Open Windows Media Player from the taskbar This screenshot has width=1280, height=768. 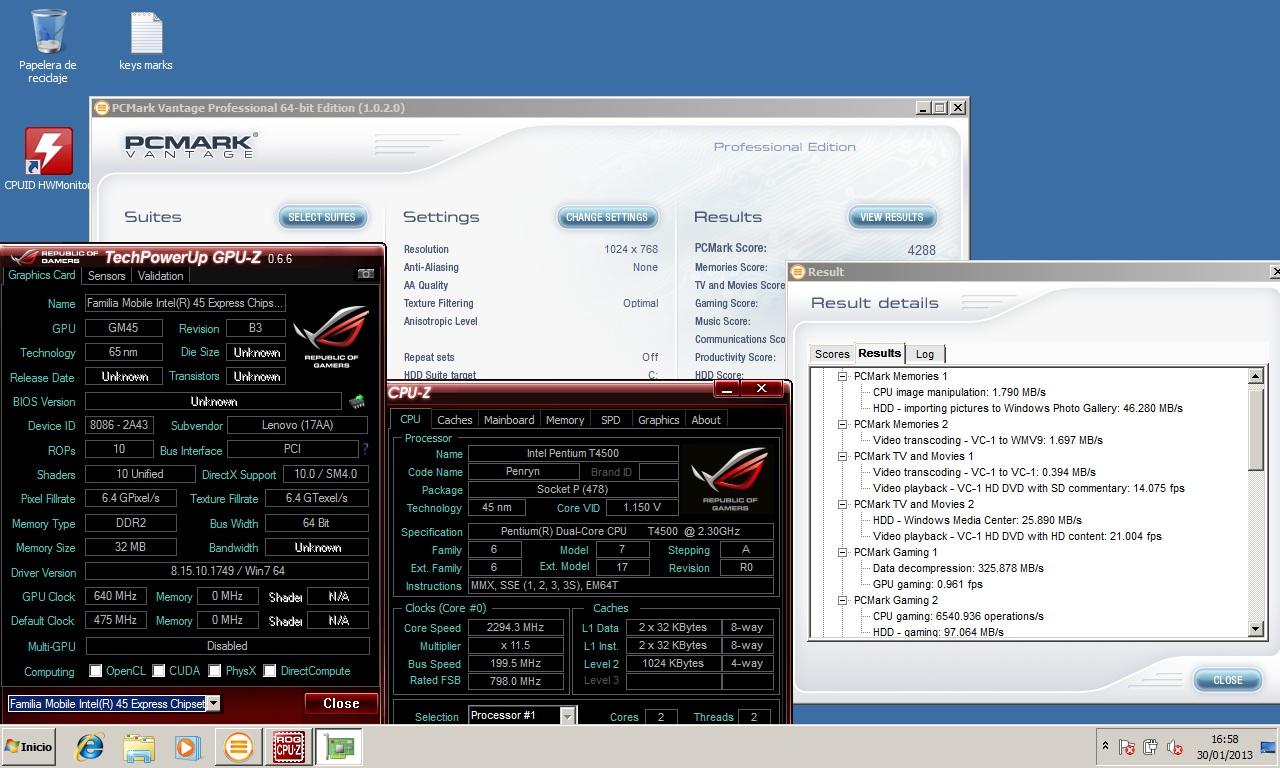tap(187, 747)
